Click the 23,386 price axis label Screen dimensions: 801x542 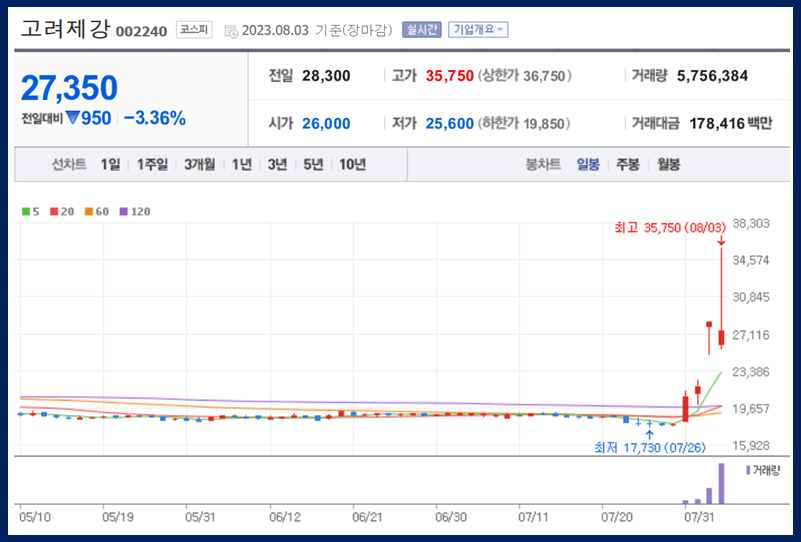(x=750, y=372)
